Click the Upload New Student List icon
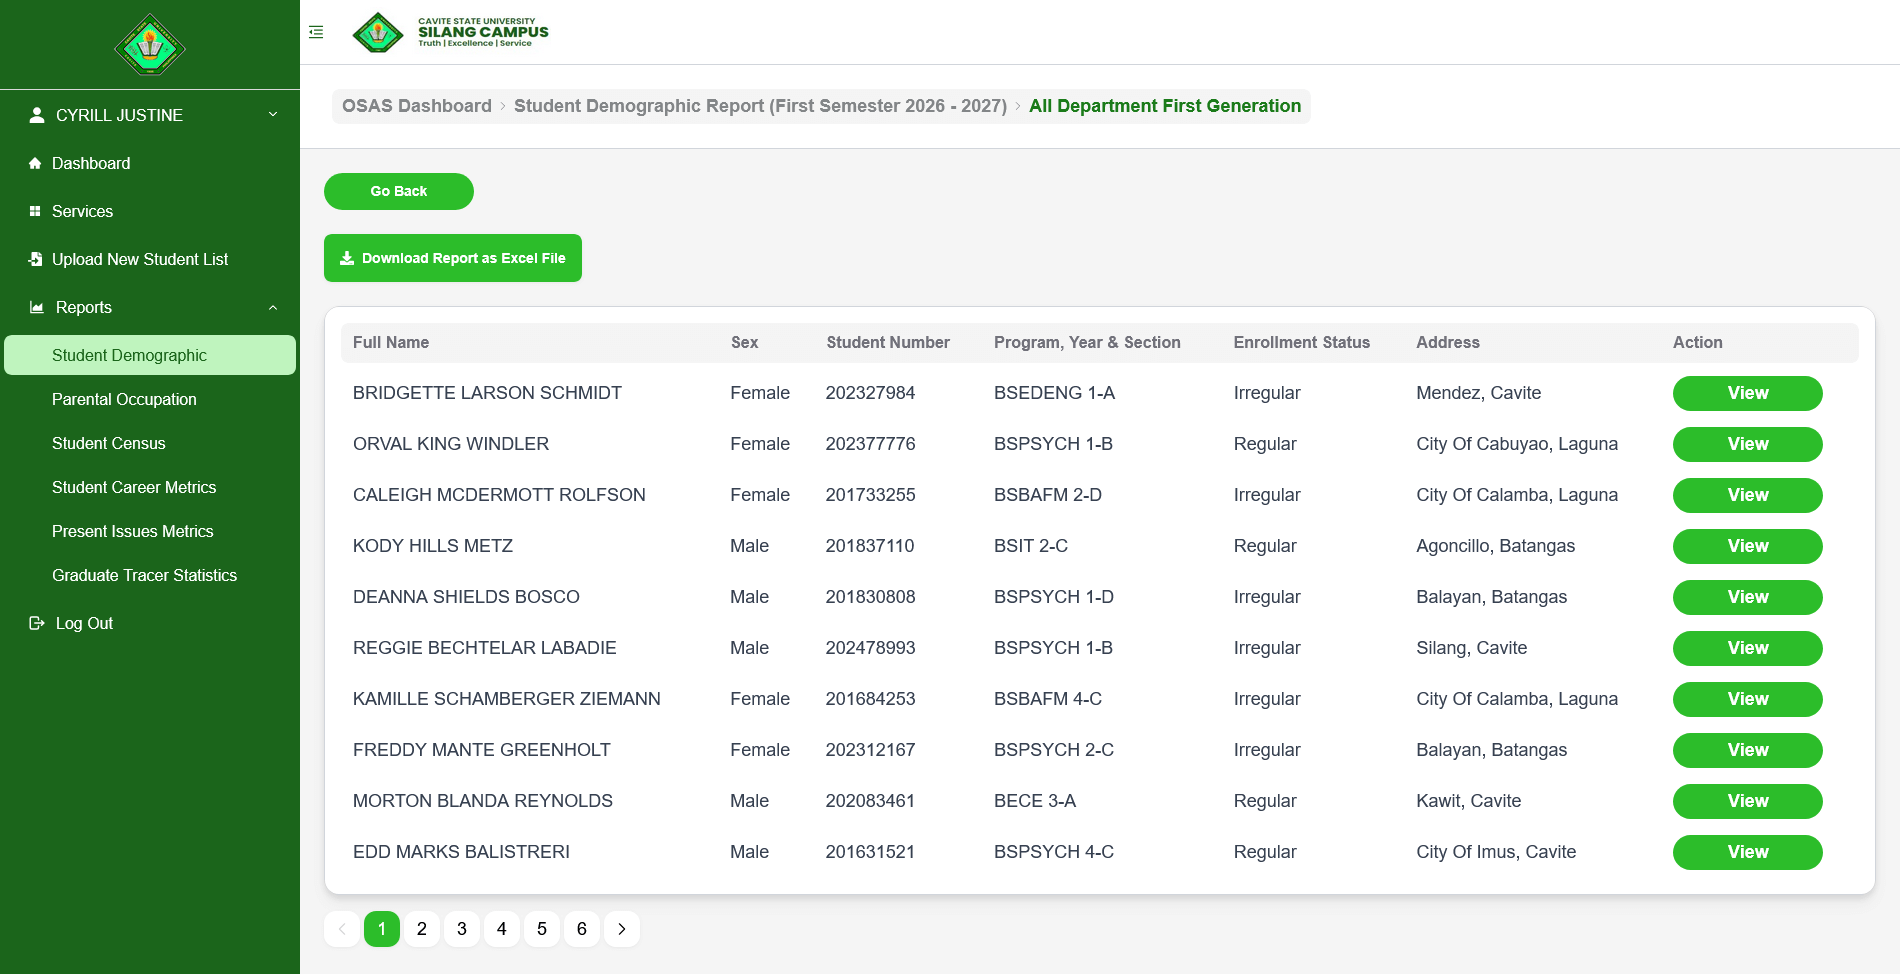Image resolution: width=1900 pixels, height=974 pixels. (x=35, y=259)
